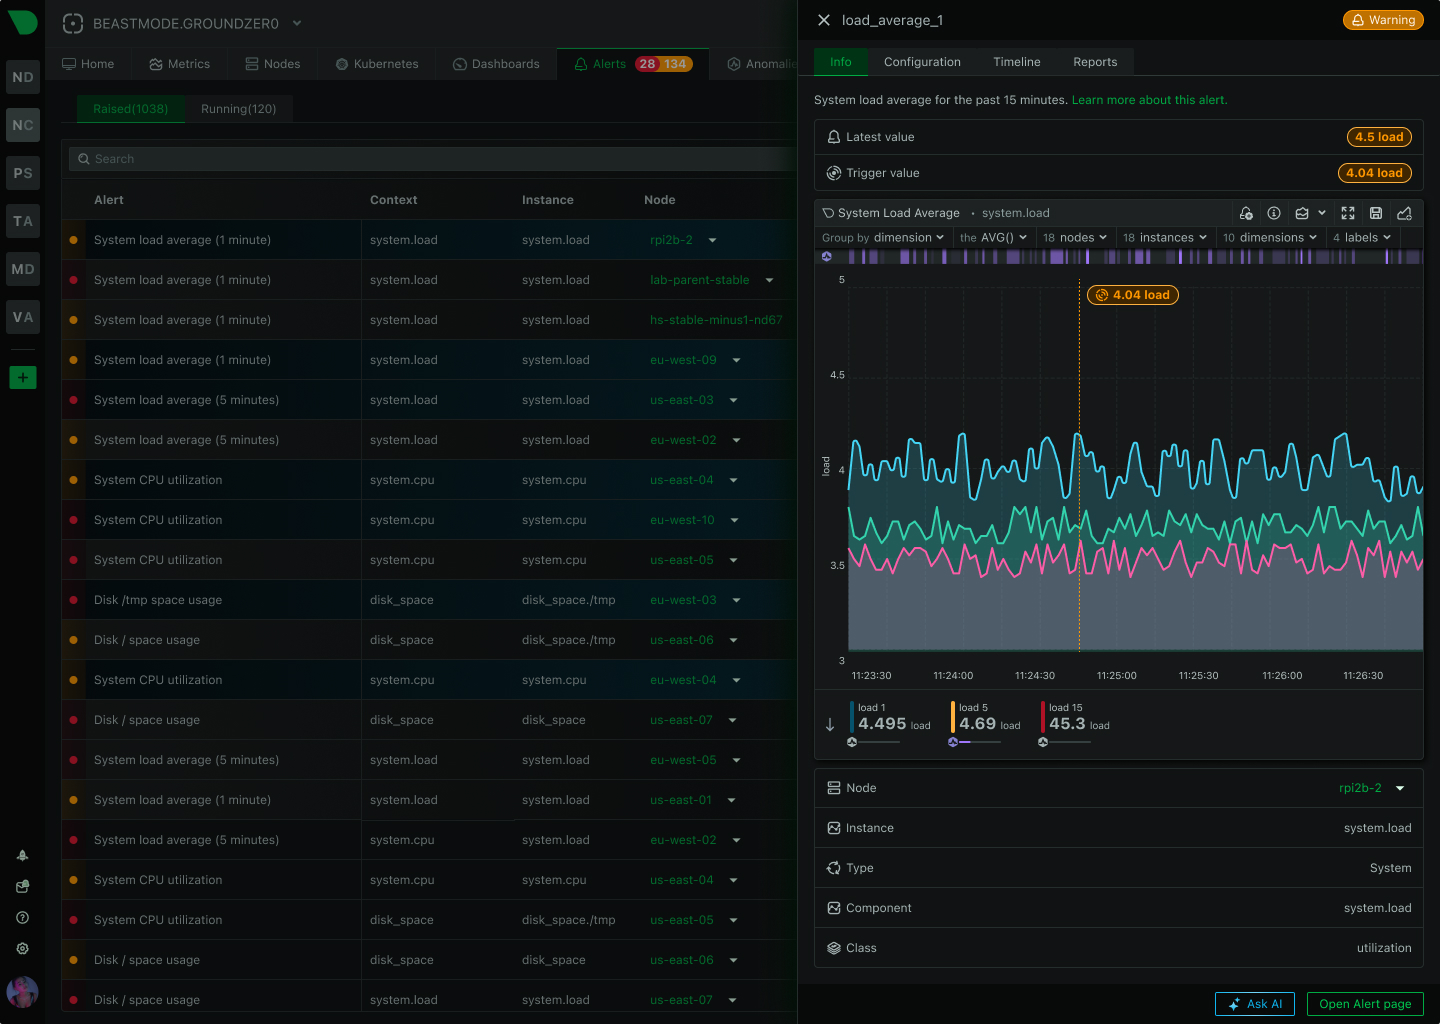Open the chart in fullscreen mode
Viewport: 1440px width, 1024px height.
point(1348,213)
